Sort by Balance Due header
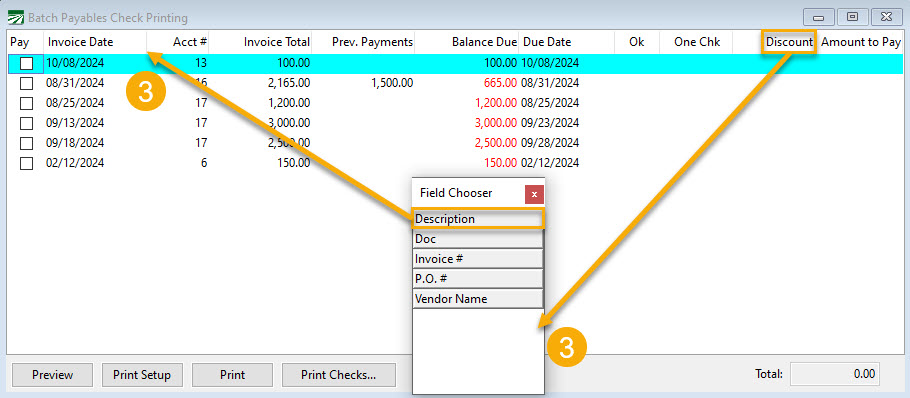Image resolution: width=910 pixels, height=398 pixels. [x=467, y=42]
